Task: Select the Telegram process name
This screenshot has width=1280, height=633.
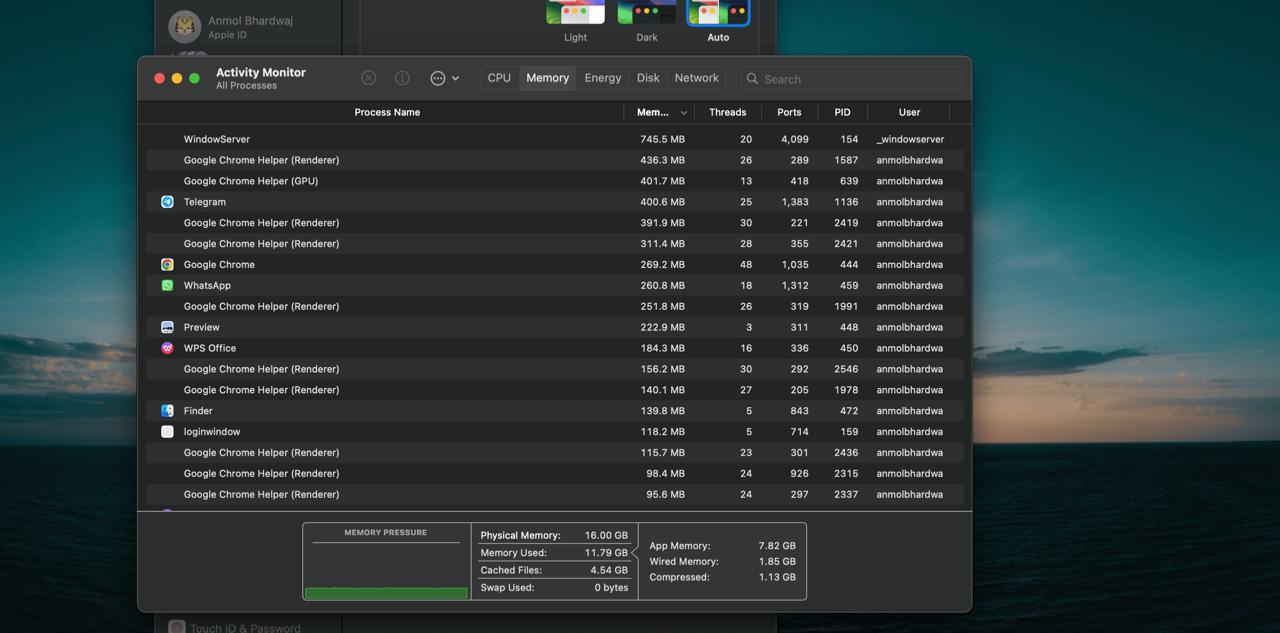Action: 205,202
